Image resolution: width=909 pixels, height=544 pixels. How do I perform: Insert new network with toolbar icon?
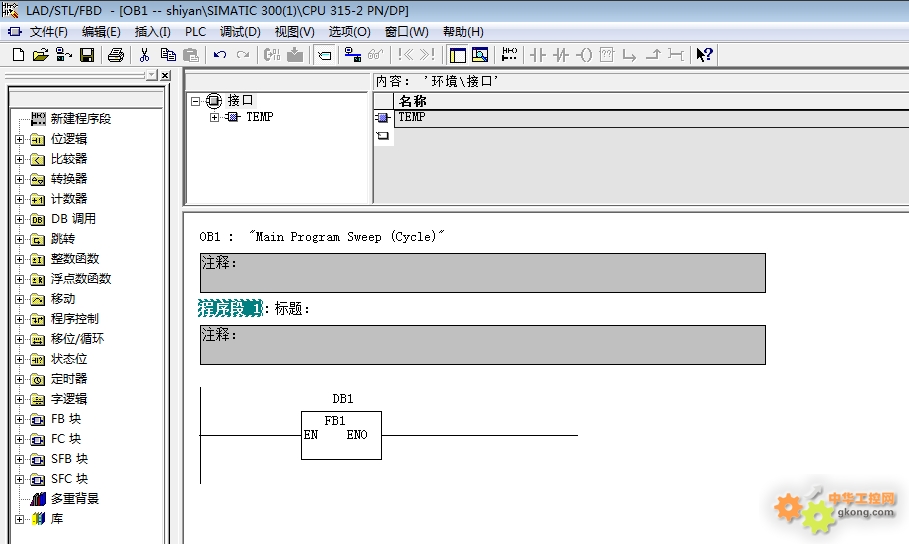click(509, 55)
